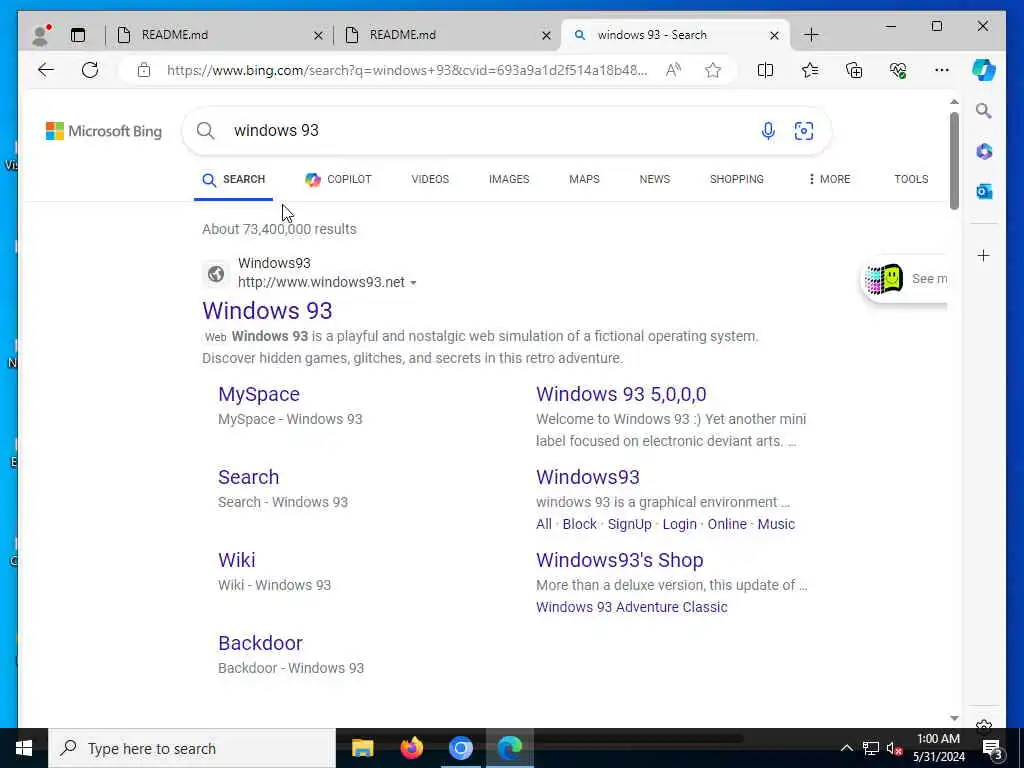Screen dimensions: 1024x768
Task: Open the Login link
Action: click(679, 524)
